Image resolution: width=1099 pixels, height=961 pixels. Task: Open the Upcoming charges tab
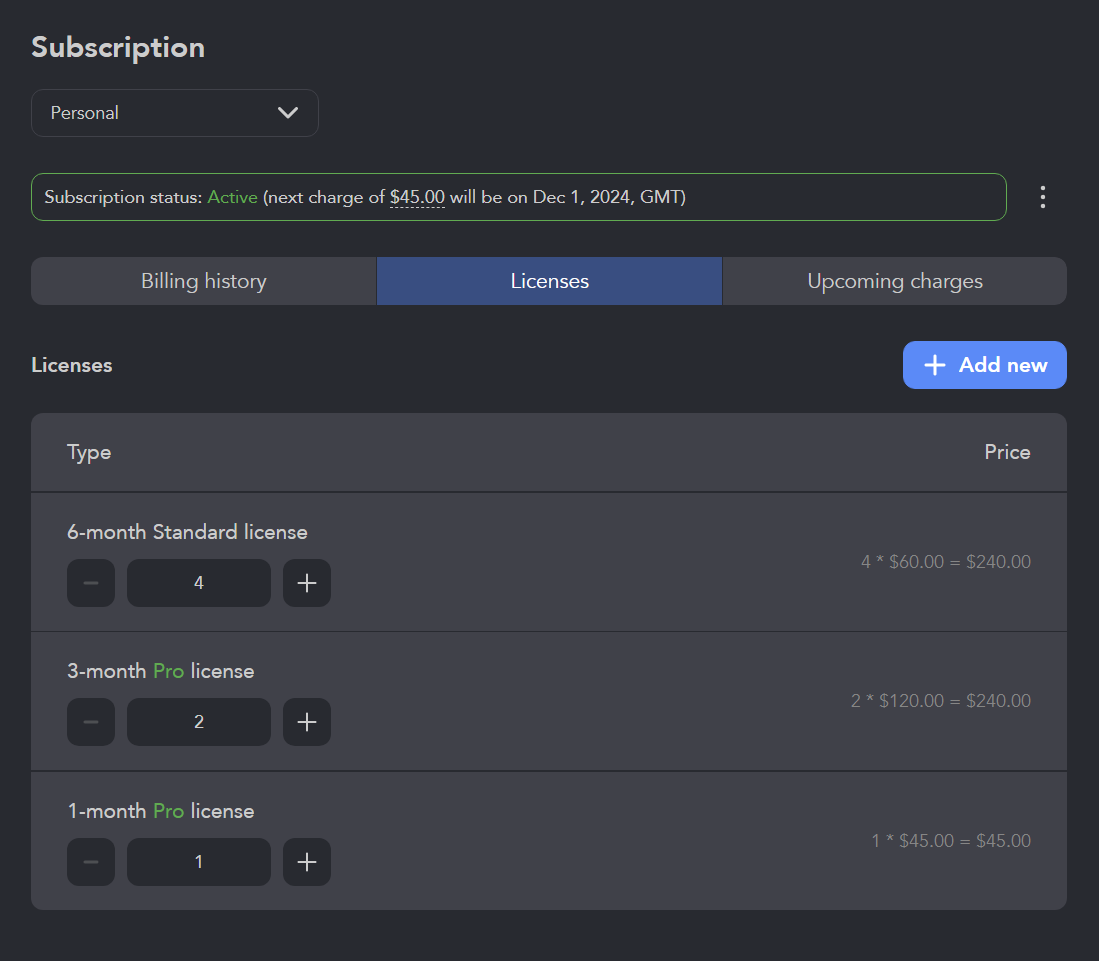click(x=894, y=281)
